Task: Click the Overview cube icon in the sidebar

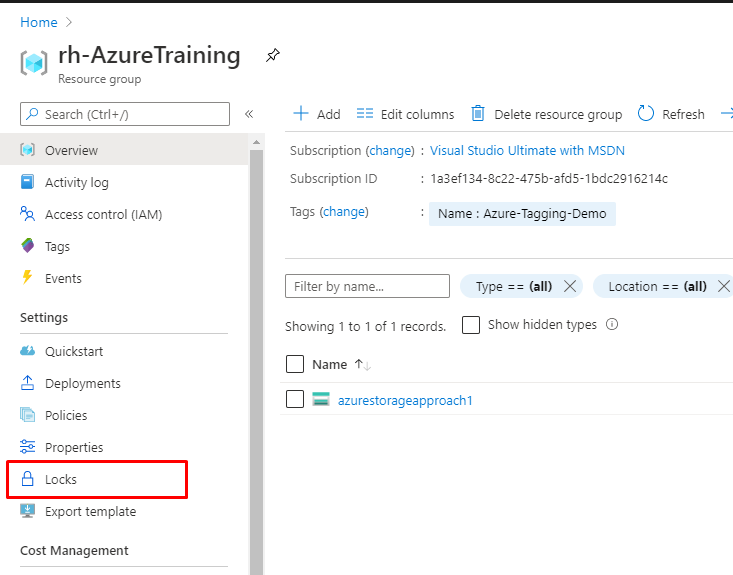Action: point(28,150)
